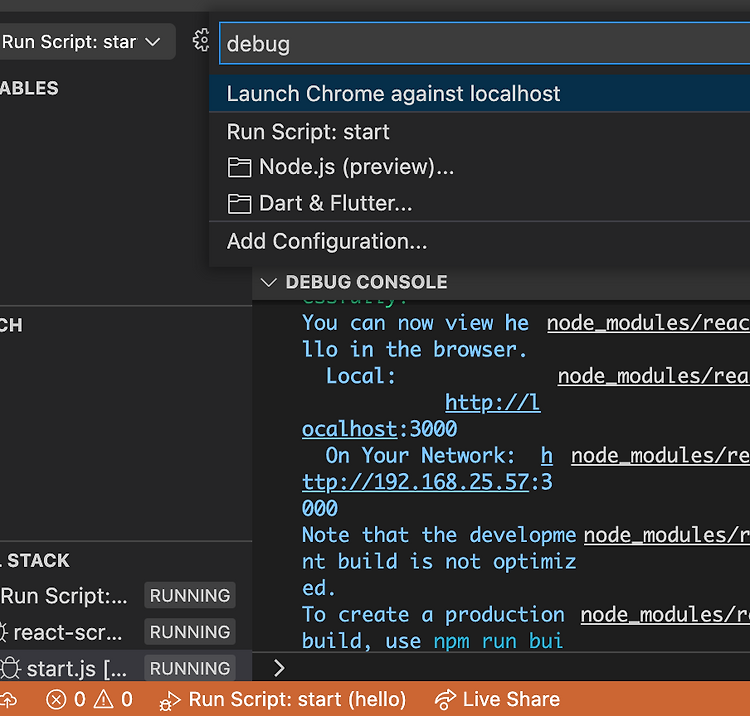Open launch.json via the gear icon
The width and height of the screenshot is (750, 716).
(201, 41)
